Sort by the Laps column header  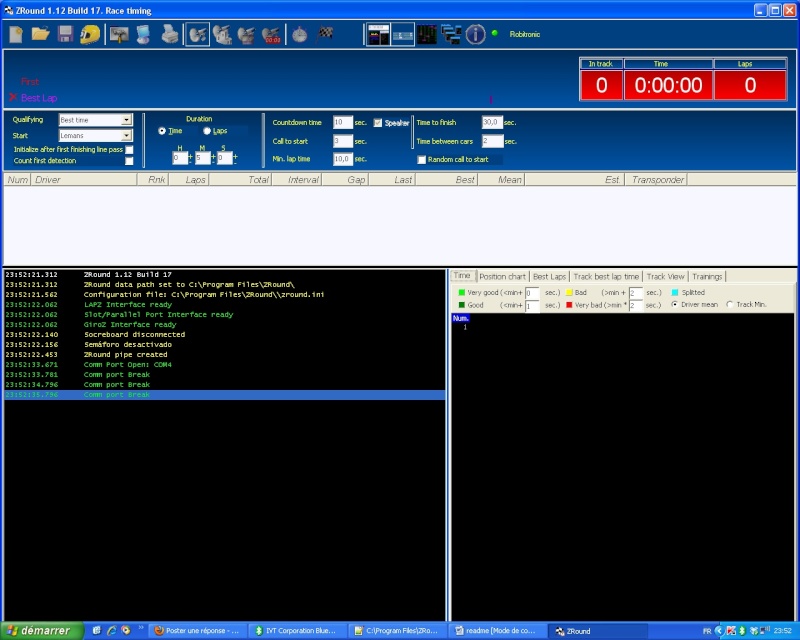pos(189,180)
